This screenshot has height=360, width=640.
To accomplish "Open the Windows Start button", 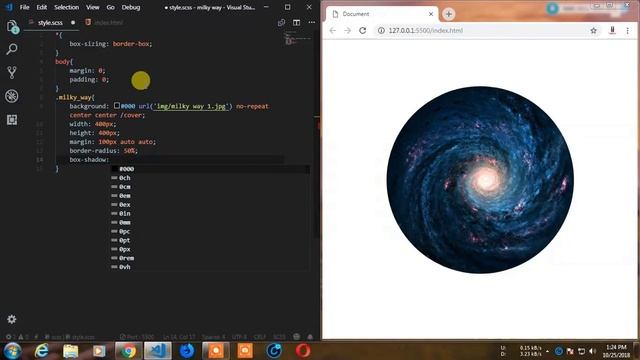I will (12, 351).
